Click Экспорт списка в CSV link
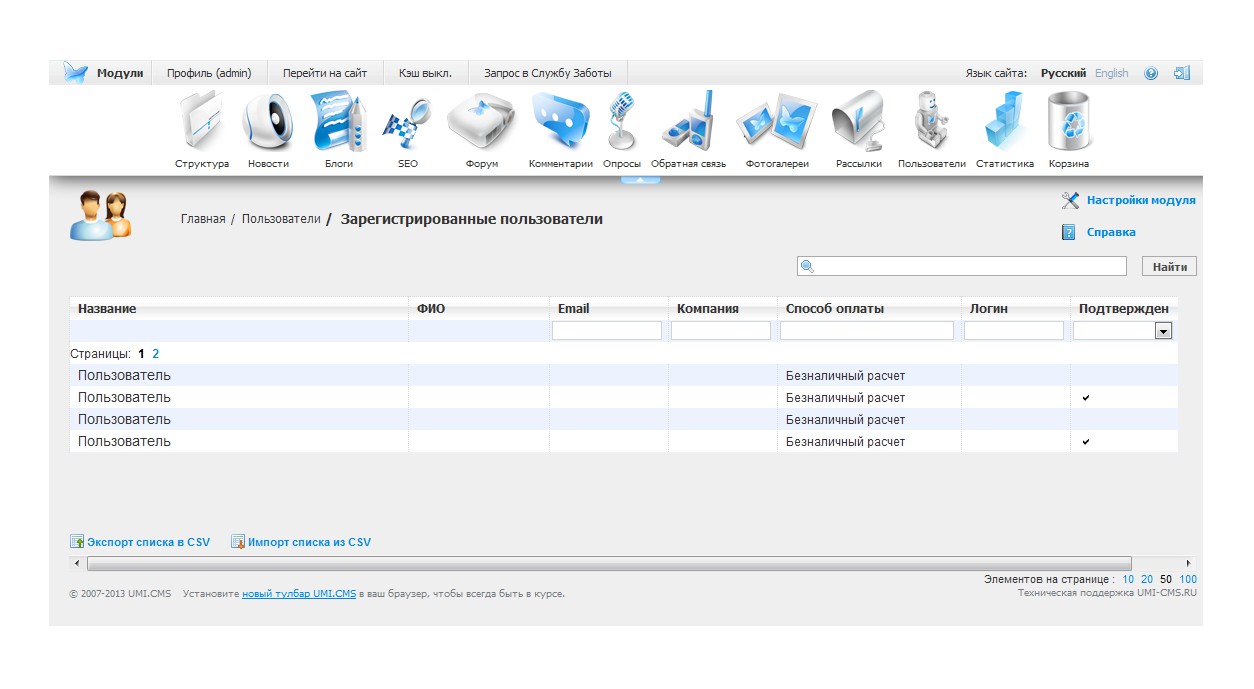Viewport: 1254px width, 689px height. [x=149, y=542]
